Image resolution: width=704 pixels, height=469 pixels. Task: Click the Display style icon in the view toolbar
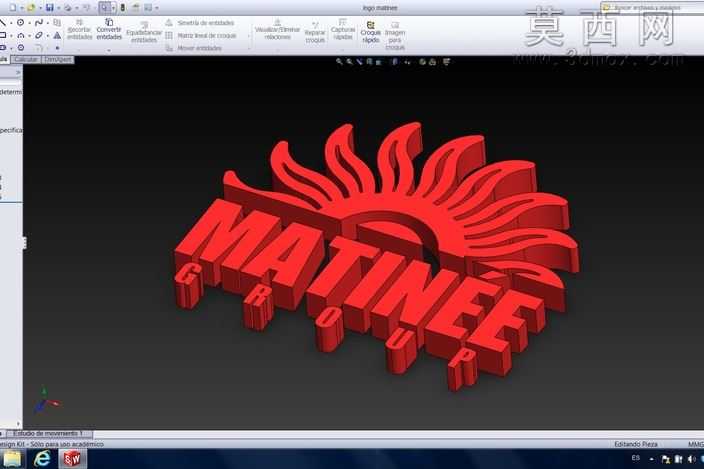395,62
